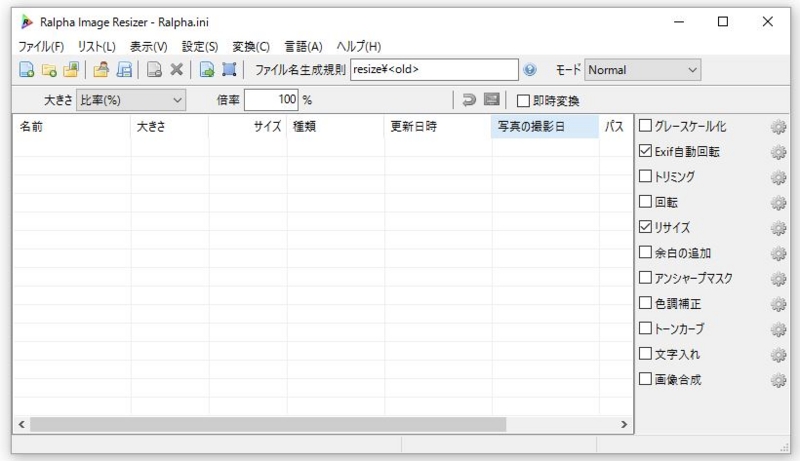Open アンシャープマスク gear settings

(778, 279)
